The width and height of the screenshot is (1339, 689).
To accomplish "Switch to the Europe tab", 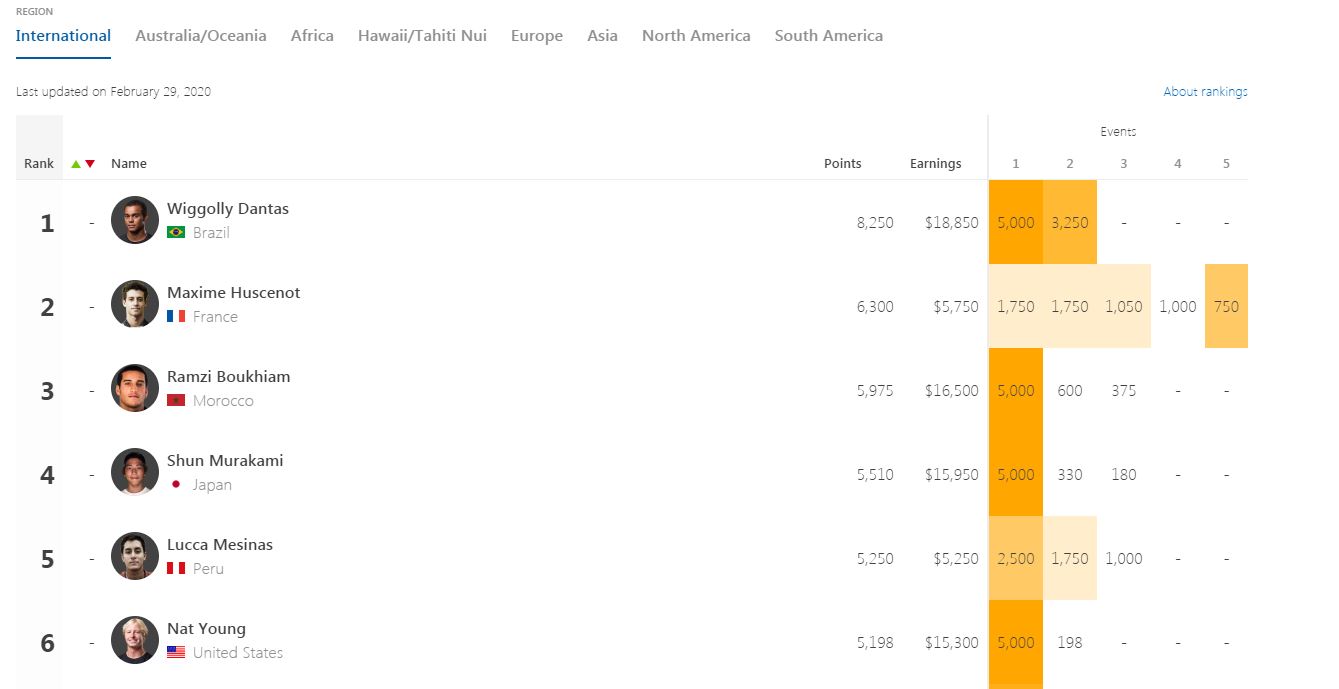I will pos(536,36).
